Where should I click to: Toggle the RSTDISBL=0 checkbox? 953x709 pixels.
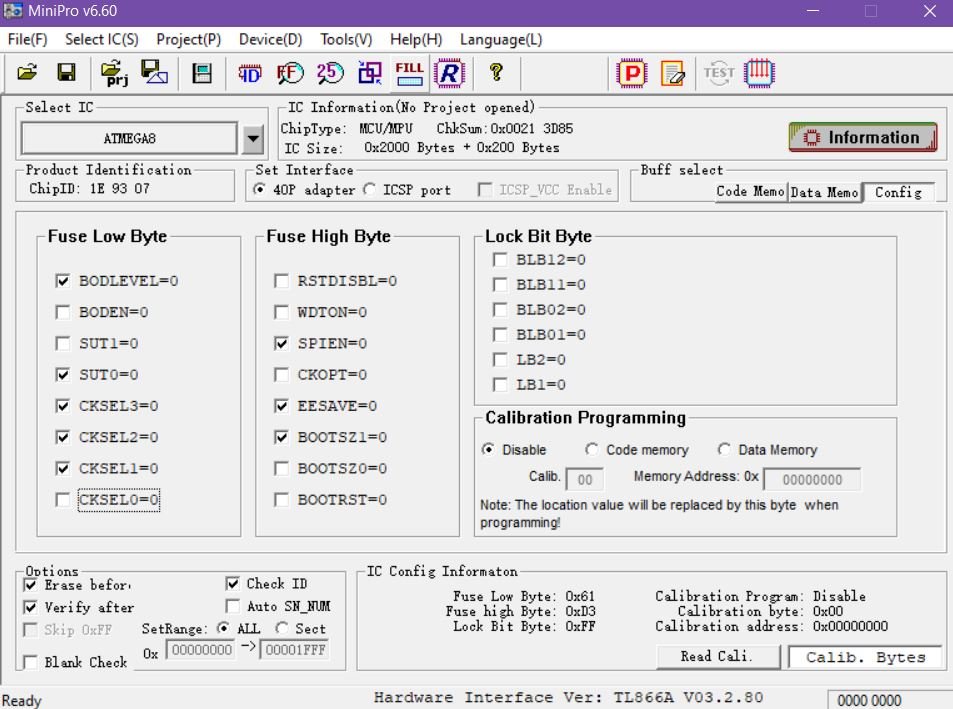[281, 281]
